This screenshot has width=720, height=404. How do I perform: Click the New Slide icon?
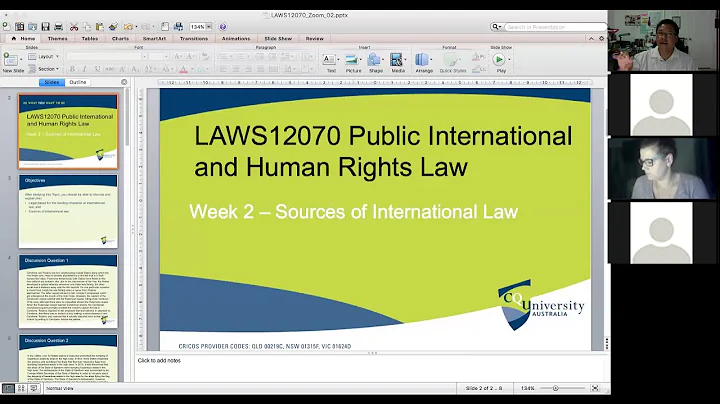10,59
